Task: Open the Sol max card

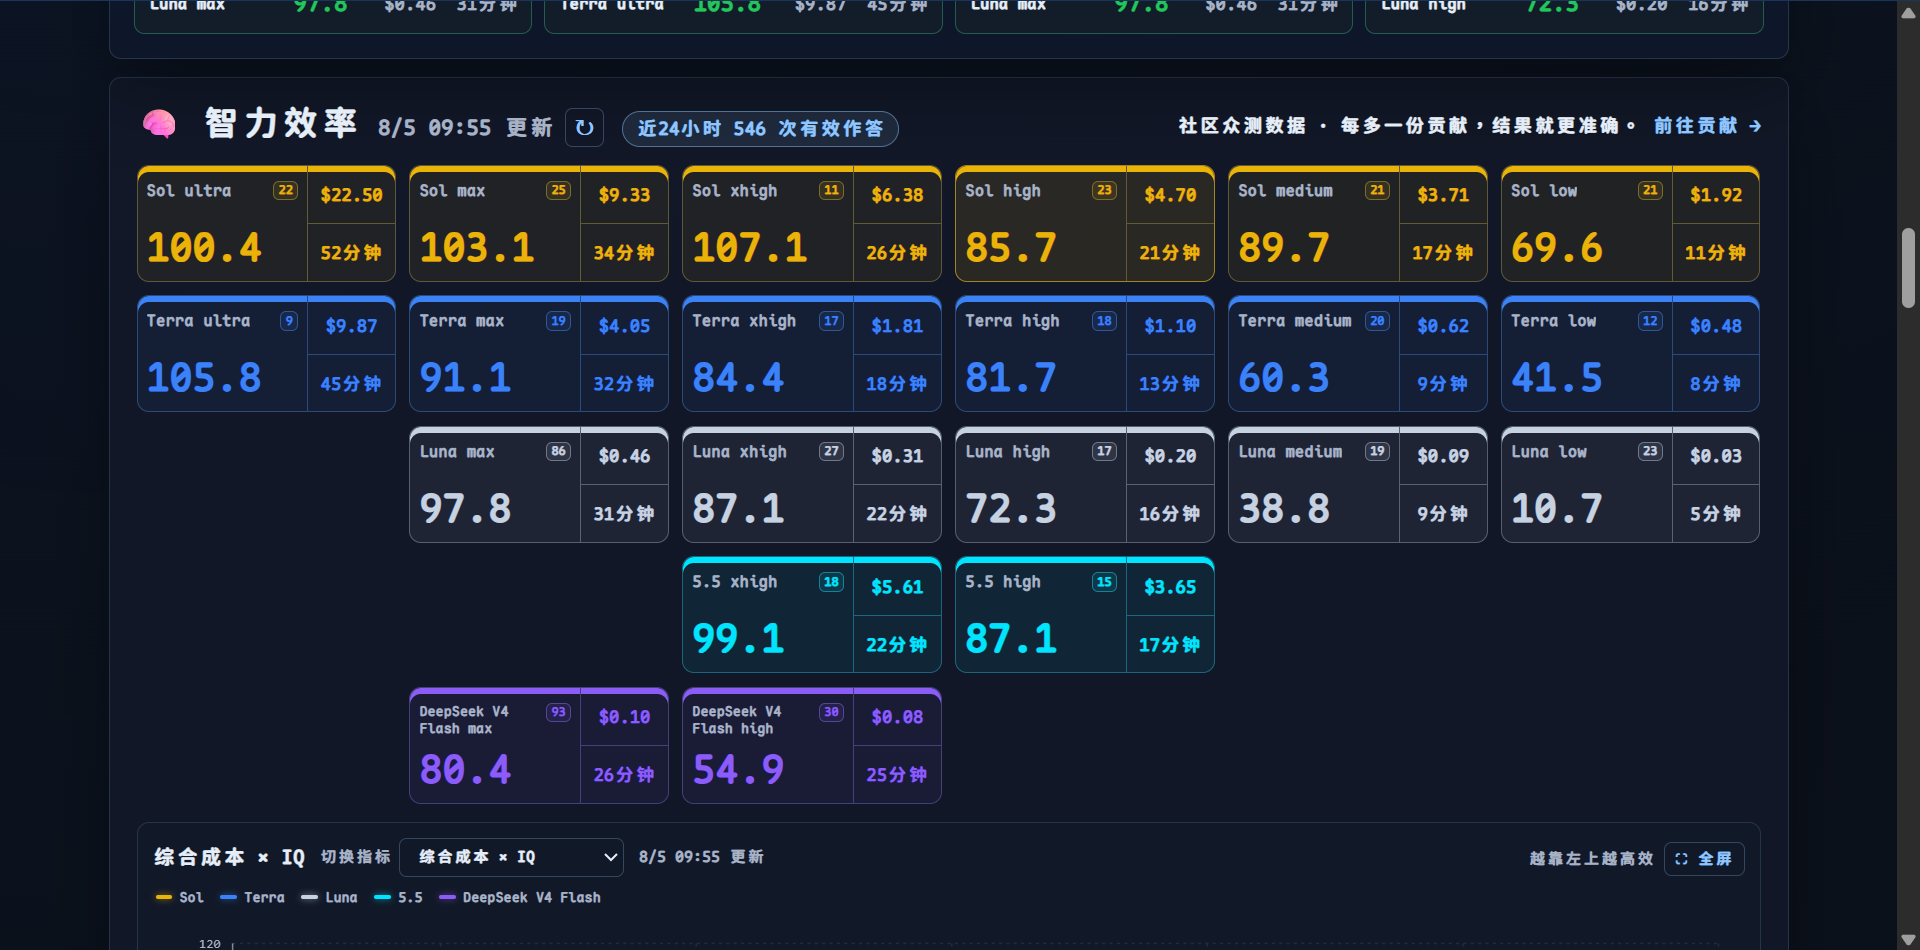Action: pos(539,224)
